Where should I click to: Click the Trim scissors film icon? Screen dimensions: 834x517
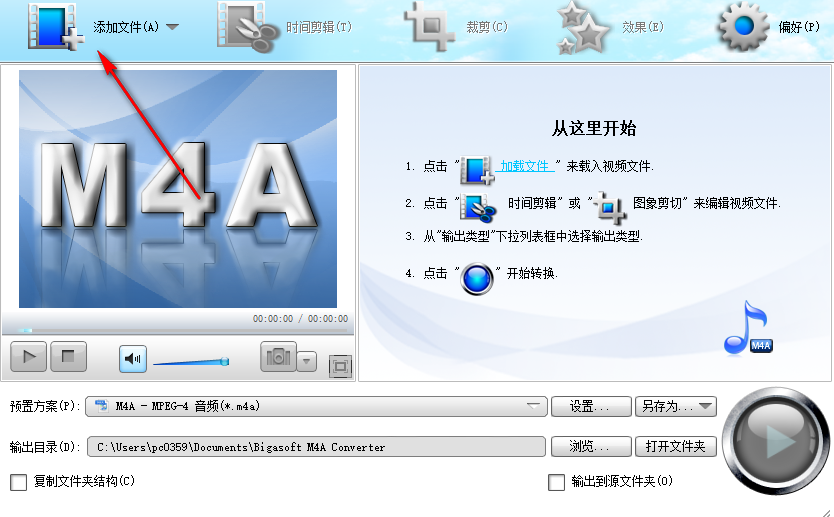(248, 27)
